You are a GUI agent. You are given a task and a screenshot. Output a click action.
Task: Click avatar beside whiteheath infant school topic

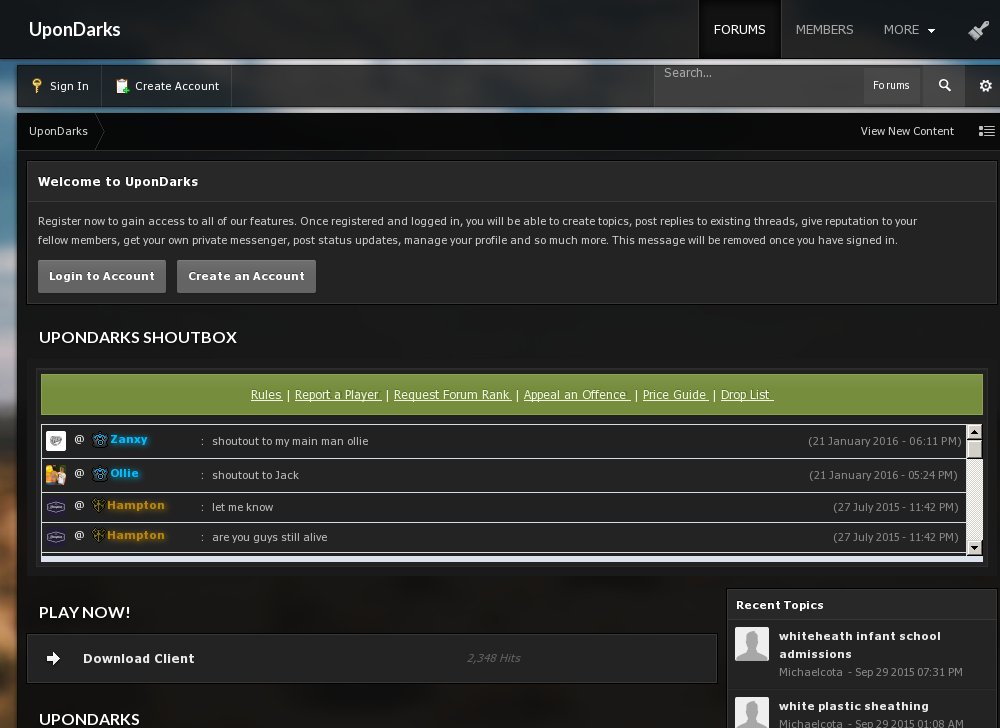pyautogui.click(x=752, y=645)
